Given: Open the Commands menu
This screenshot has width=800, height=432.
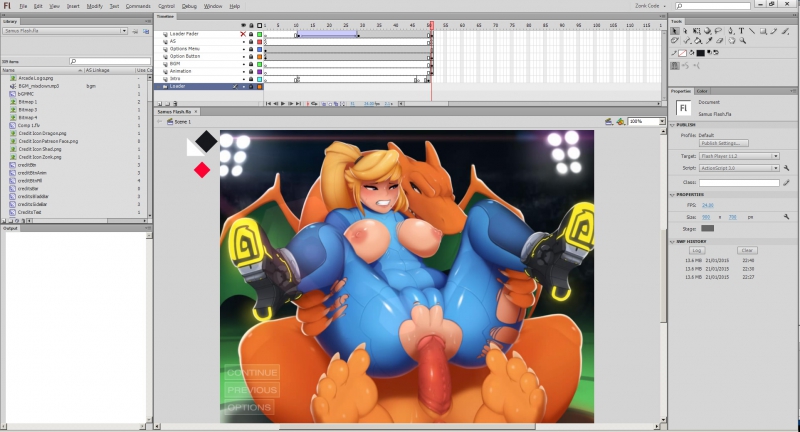Looking at the screenshot, I should coord(138,6).
